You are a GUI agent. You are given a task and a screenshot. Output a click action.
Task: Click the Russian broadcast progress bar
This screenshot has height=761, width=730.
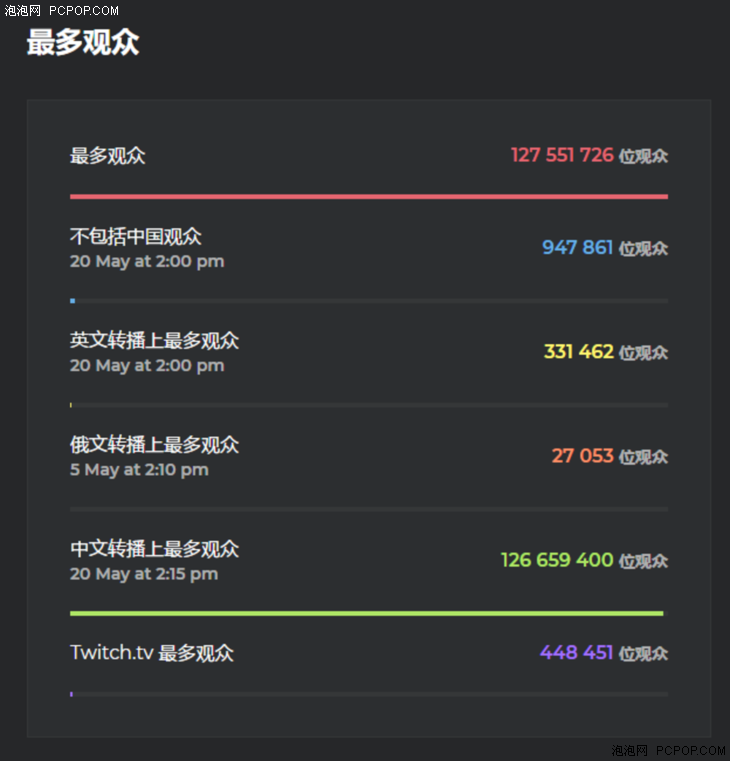coord(369,509)
